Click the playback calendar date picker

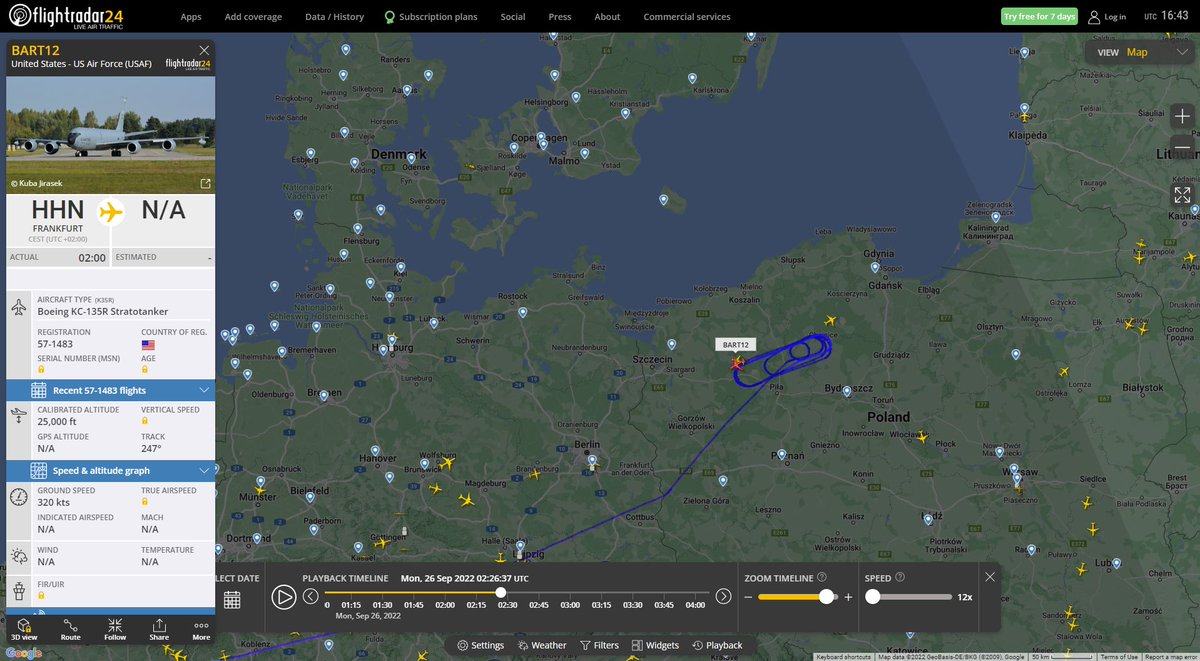tap(232, 600)
